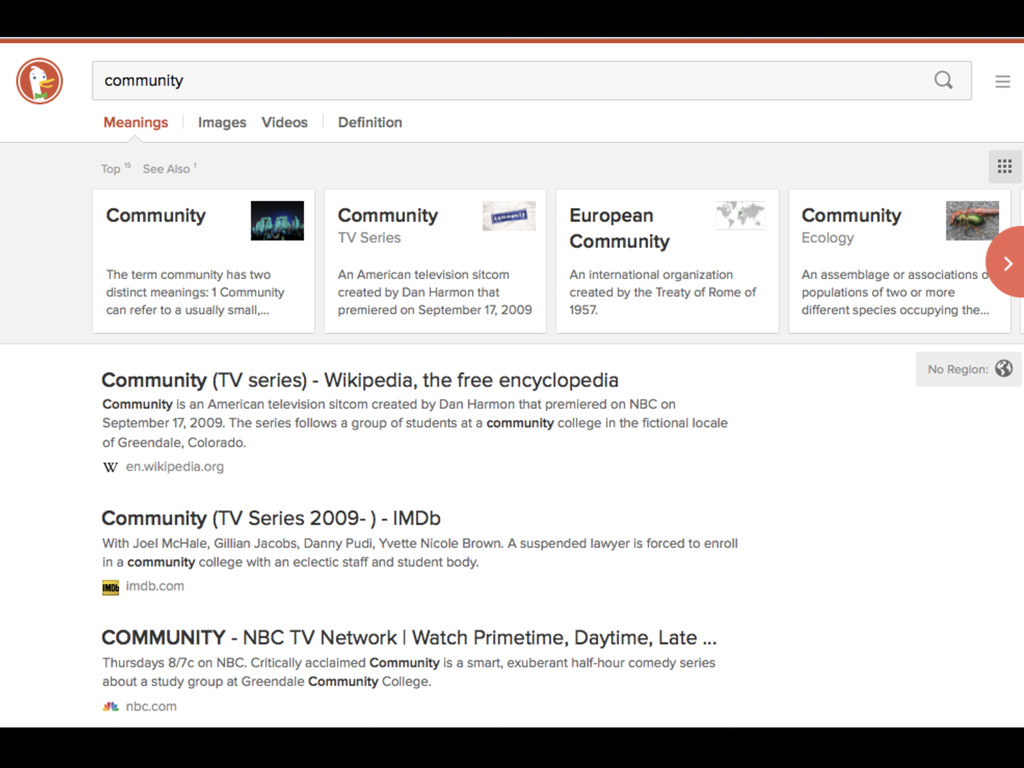This screenshot has height=768, width=1024.
Task: Click 'The term community has two' description
Action: click(x=195, y=293)
